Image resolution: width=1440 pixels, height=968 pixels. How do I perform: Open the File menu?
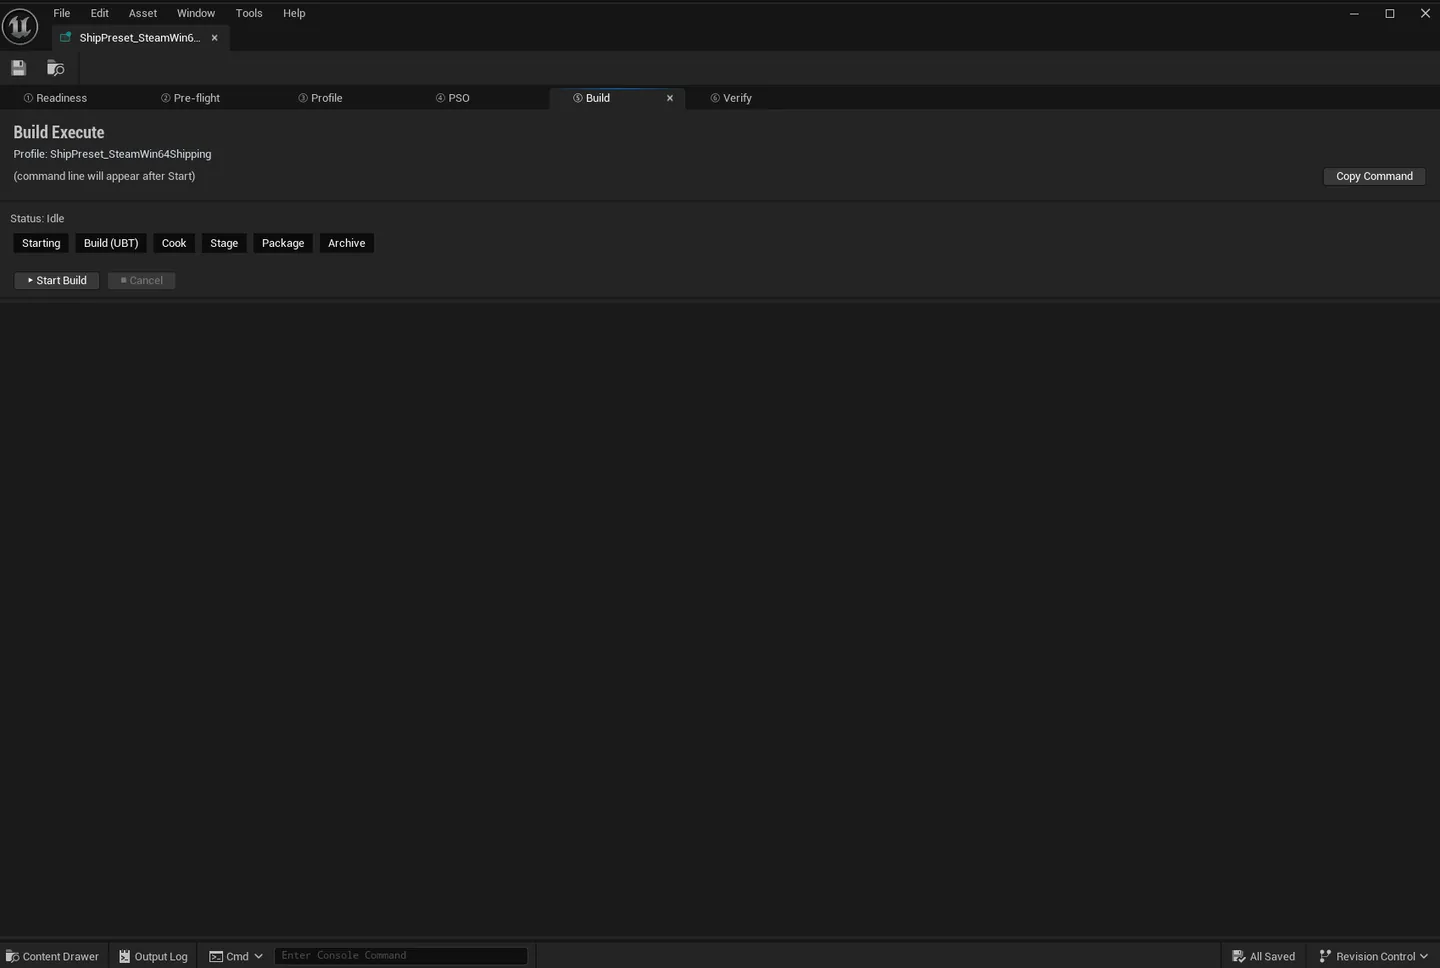(62, 13)
